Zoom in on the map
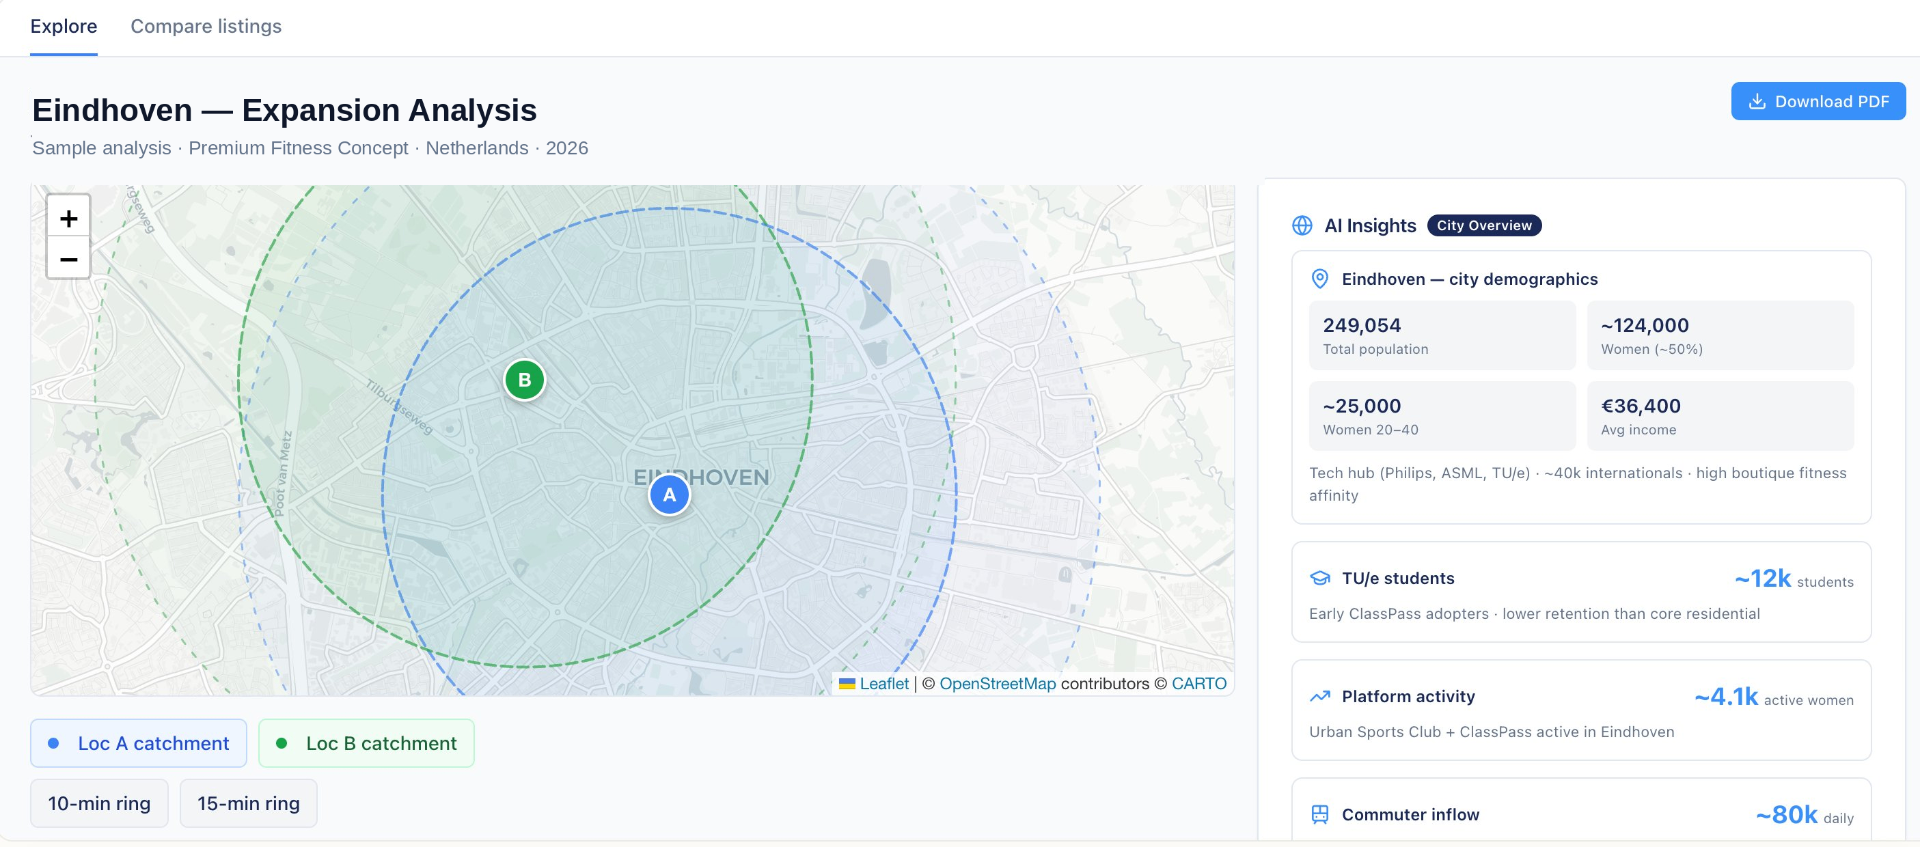This screenshot has height=847, width=1920. pos(68,218)
